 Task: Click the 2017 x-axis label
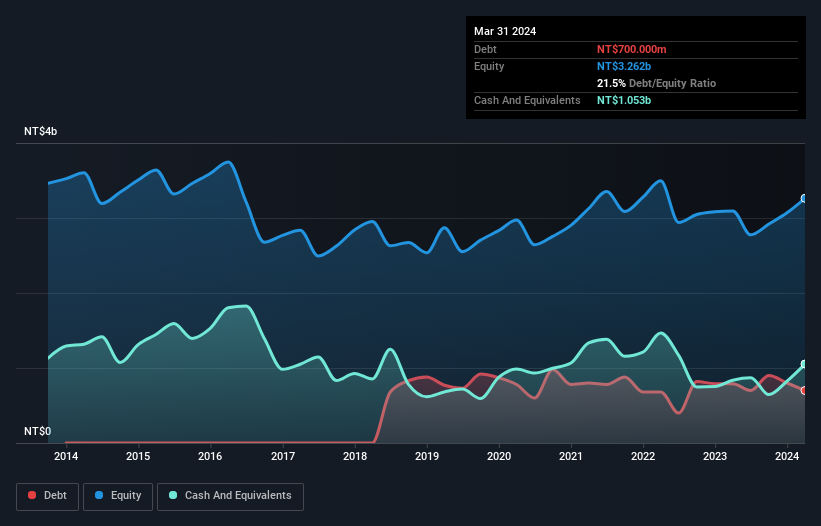pyautogui.click(x=283, y=456)
